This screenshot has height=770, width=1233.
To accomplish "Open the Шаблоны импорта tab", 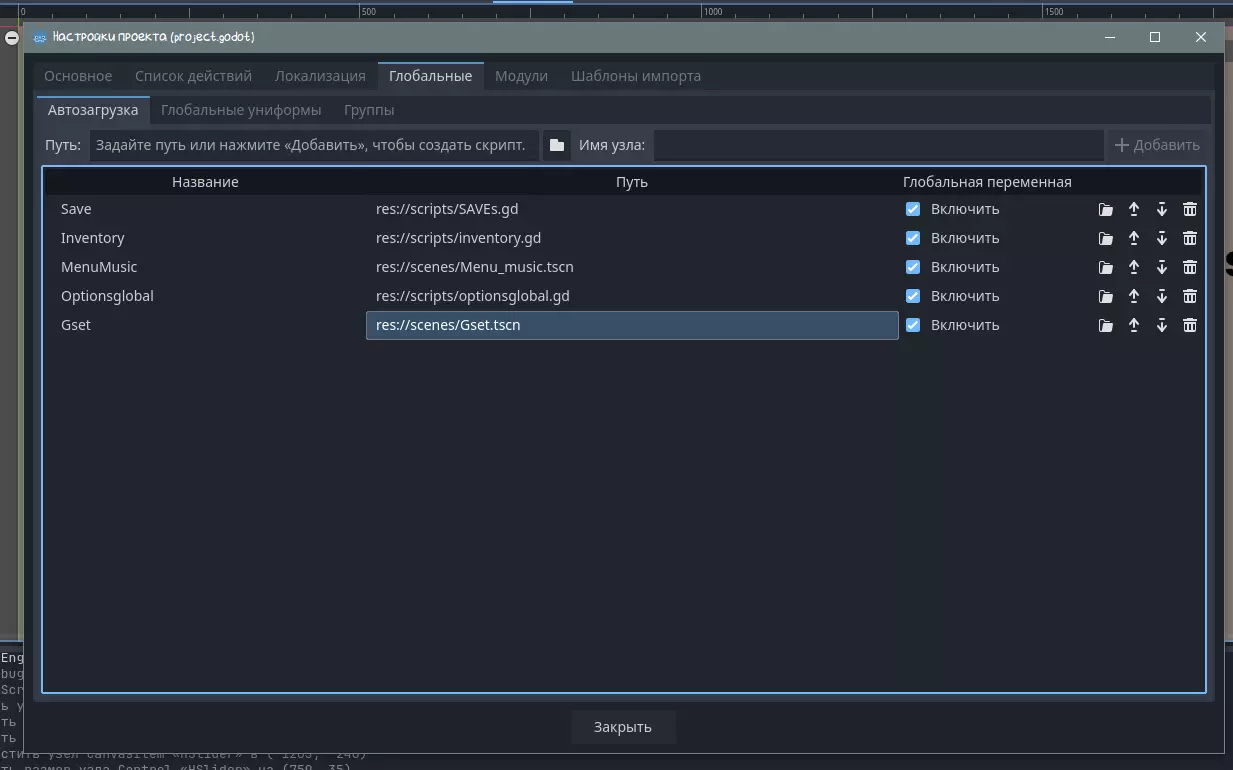I will tap(636, 76).
